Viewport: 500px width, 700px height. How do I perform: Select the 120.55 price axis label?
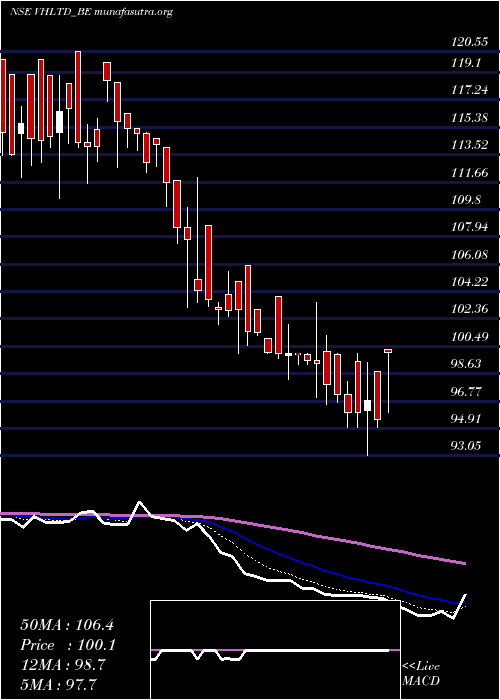pos(468,42)
